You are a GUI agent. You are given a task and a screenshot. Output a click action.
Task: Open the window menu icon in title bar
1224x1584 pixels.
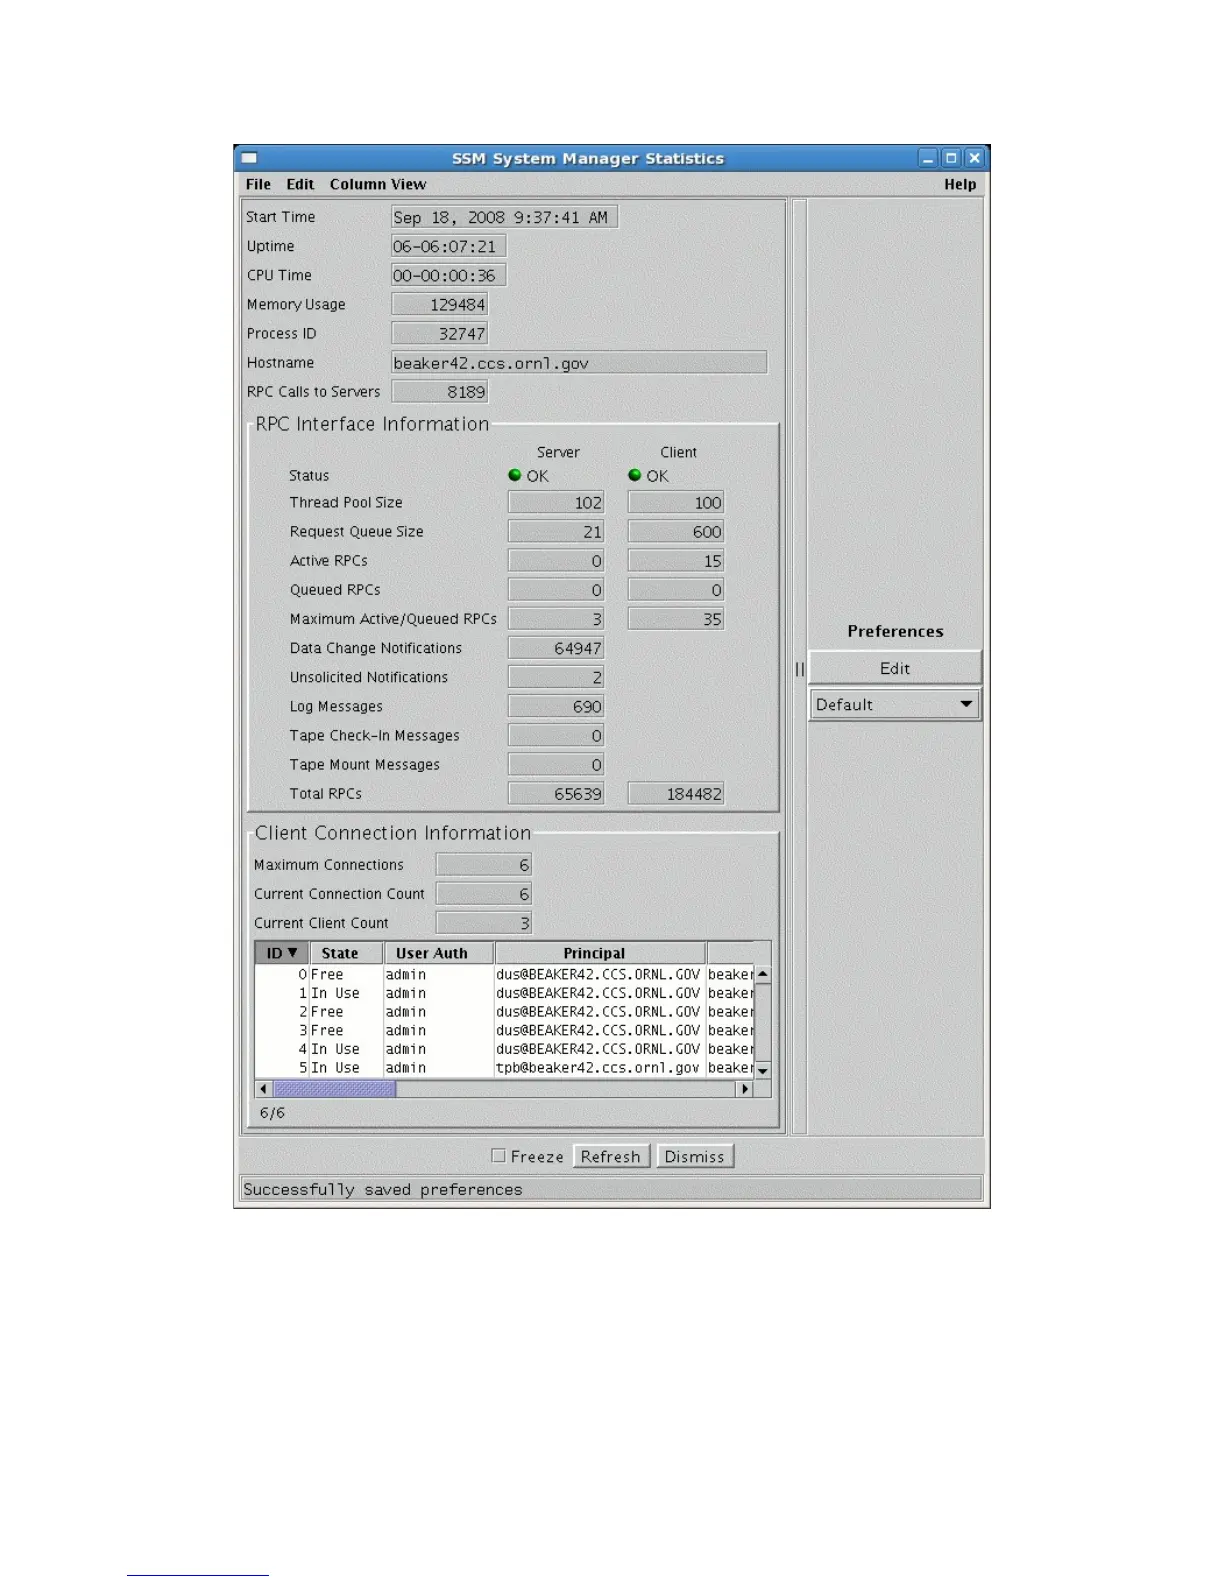pyautogui.click(x=250, y=158)
